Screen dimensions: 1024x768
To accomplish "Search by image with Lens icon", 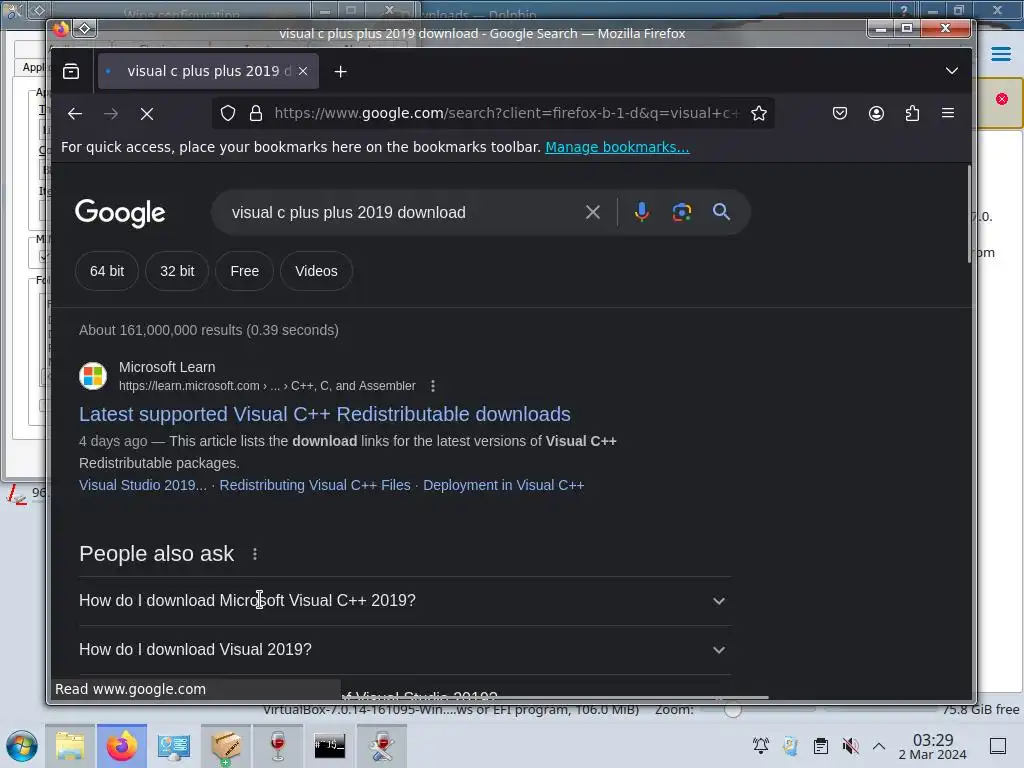I will (x=681, y=212).
